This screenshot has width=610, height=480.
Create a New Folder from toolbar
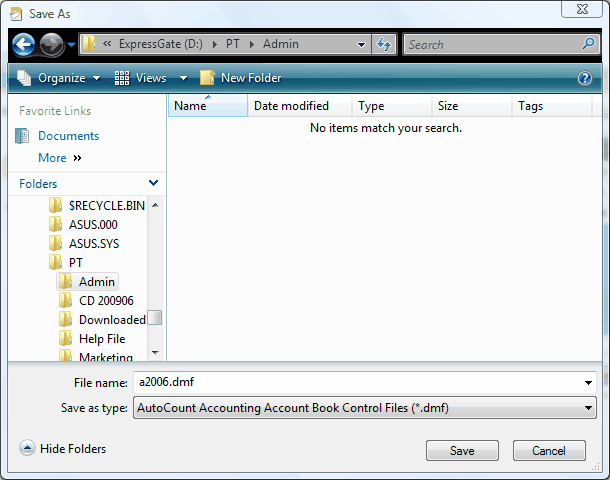(x=241, y=78)
